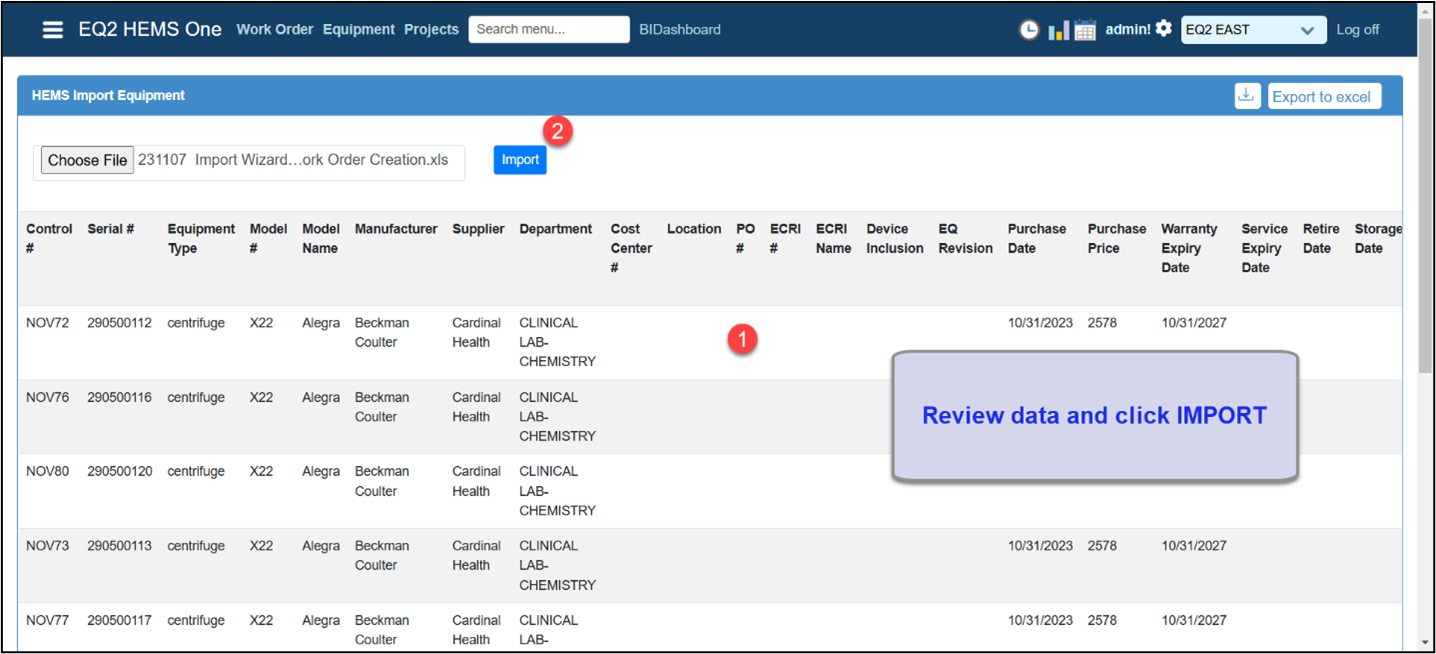Expand the EQ2 EAST facility dropdown
Screen dimensions: 1436x654
[x=1253, y=30]
